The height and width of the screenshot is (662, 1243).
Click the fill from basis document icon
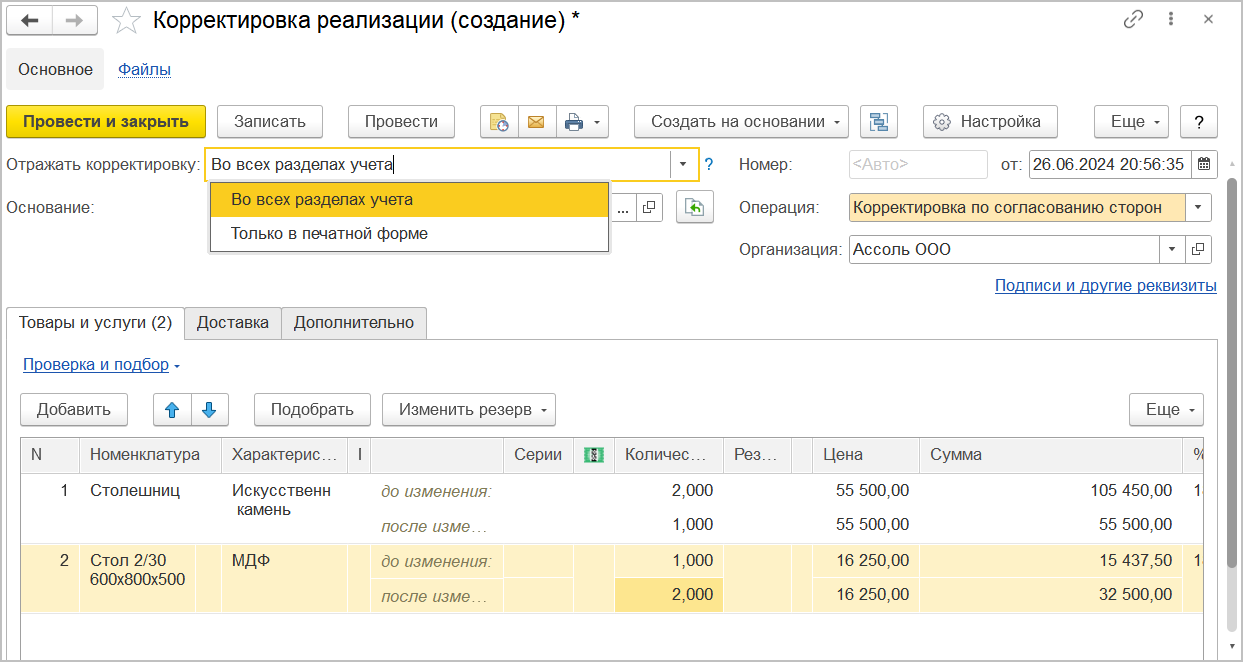pyautogui.click(x=695, y=207)
